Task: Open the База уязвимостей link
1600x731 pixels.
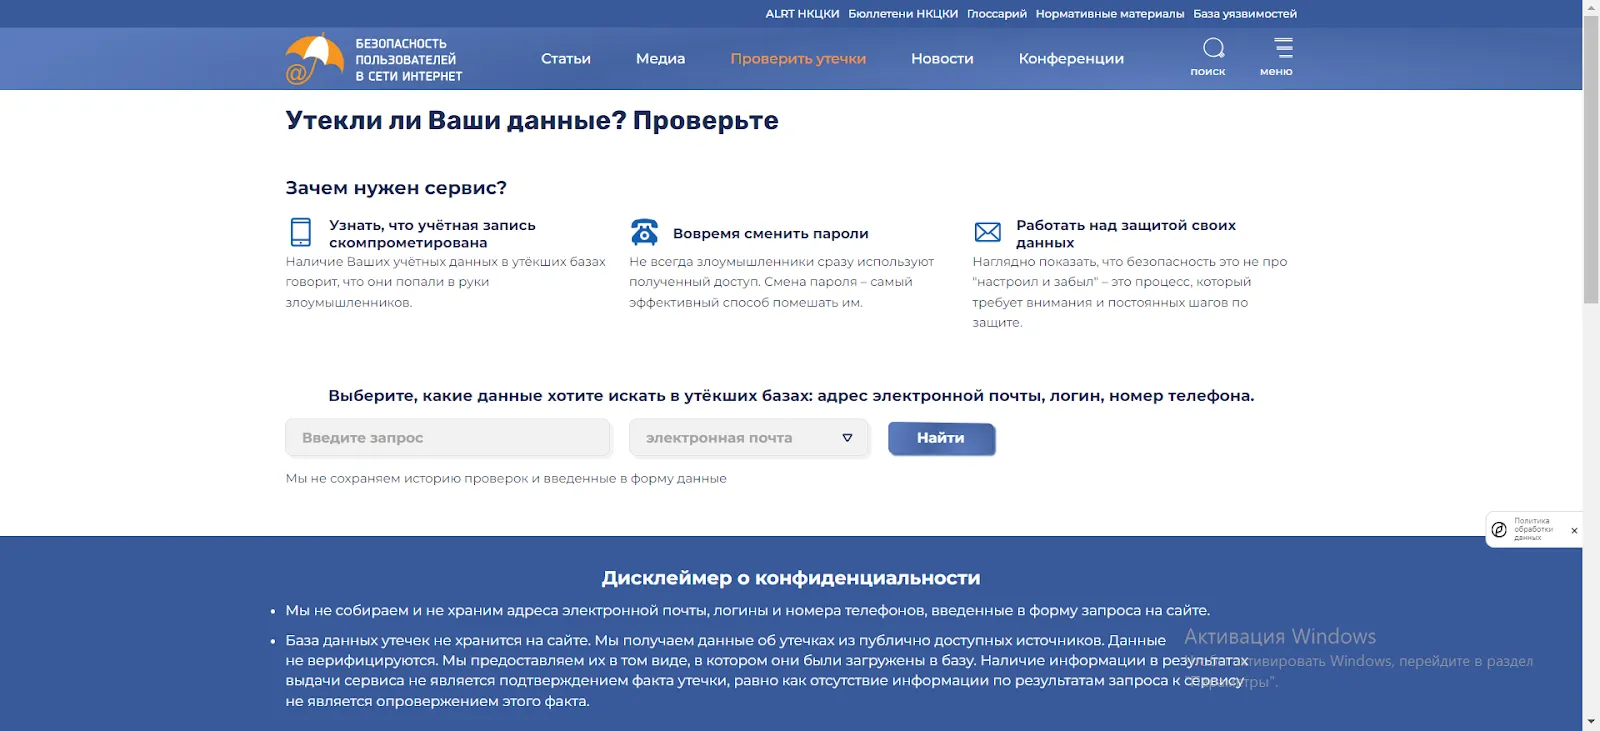Action: point(1244,14)
